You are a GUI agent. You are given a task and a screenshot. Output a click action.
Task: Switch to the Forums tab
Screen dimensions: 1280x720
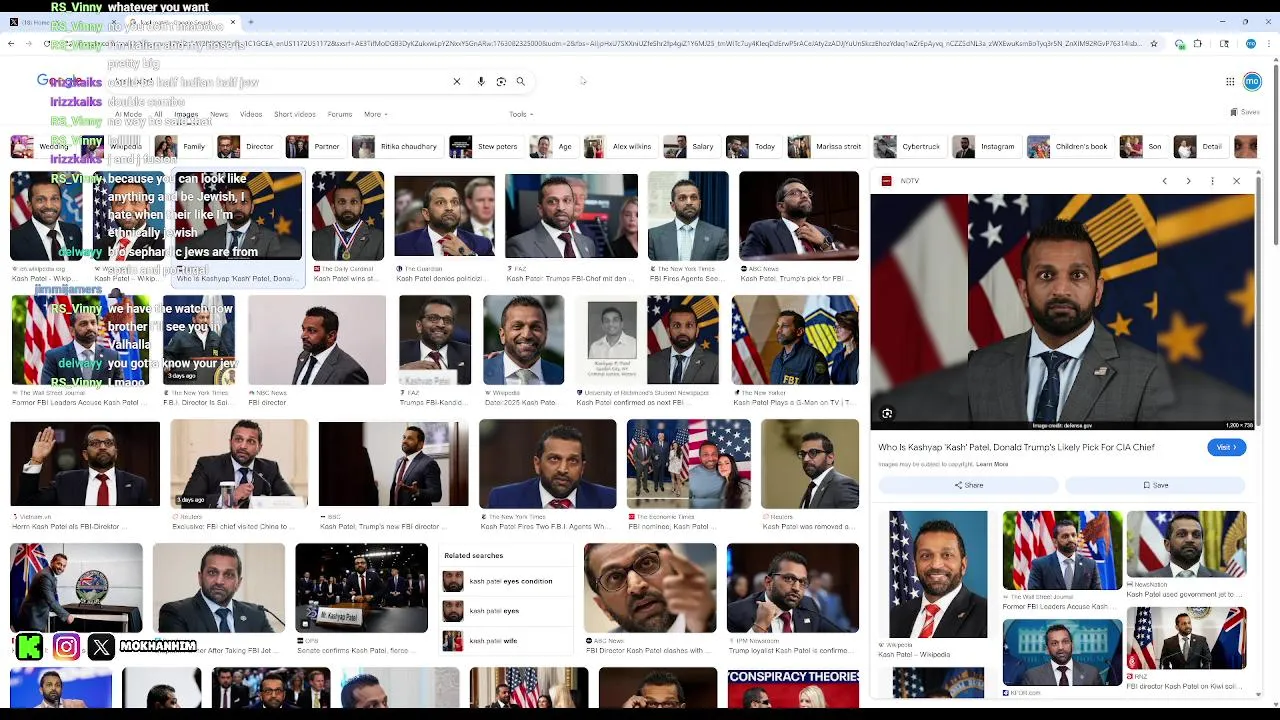340,114
